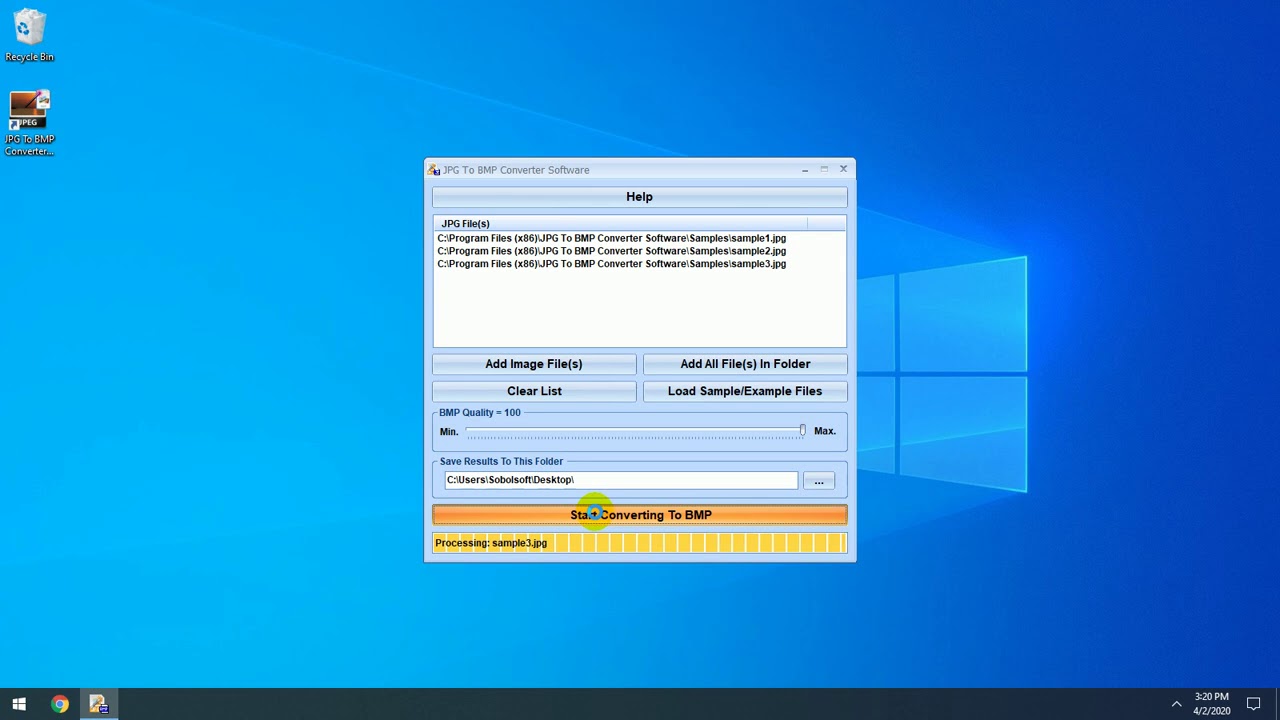Load Sample/Example Files
This screenshot has width=1280, height=720.
coord(745,391)
